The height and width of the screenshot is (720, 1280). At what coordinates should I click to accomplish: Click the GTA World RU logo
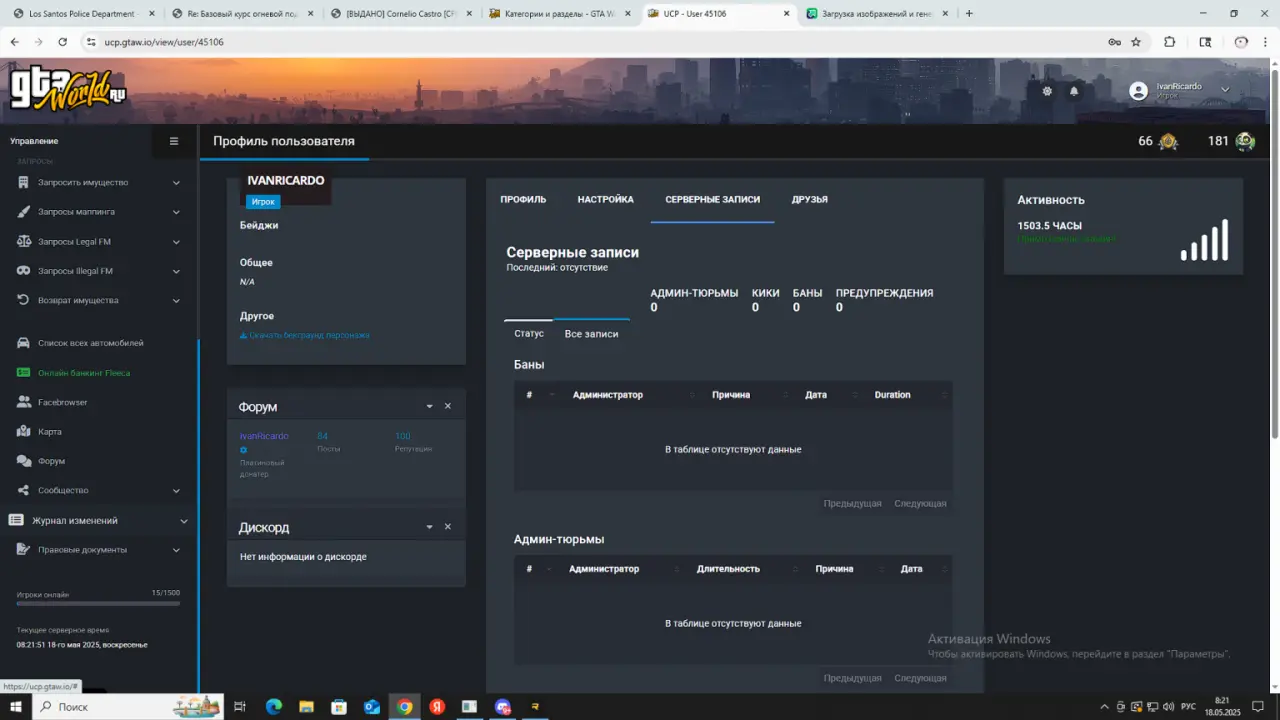[x=68, y=87]
